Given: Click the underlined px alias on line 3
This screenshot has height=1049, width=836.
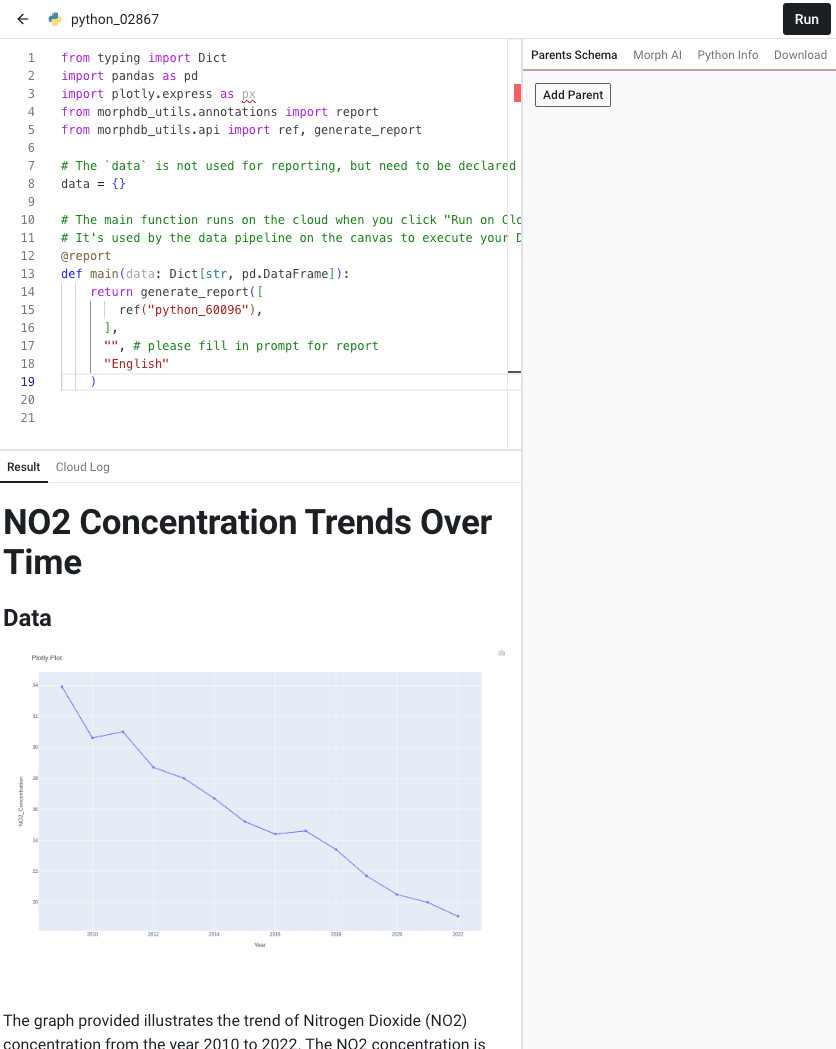Looking at the screenshot, I should 249,94.
